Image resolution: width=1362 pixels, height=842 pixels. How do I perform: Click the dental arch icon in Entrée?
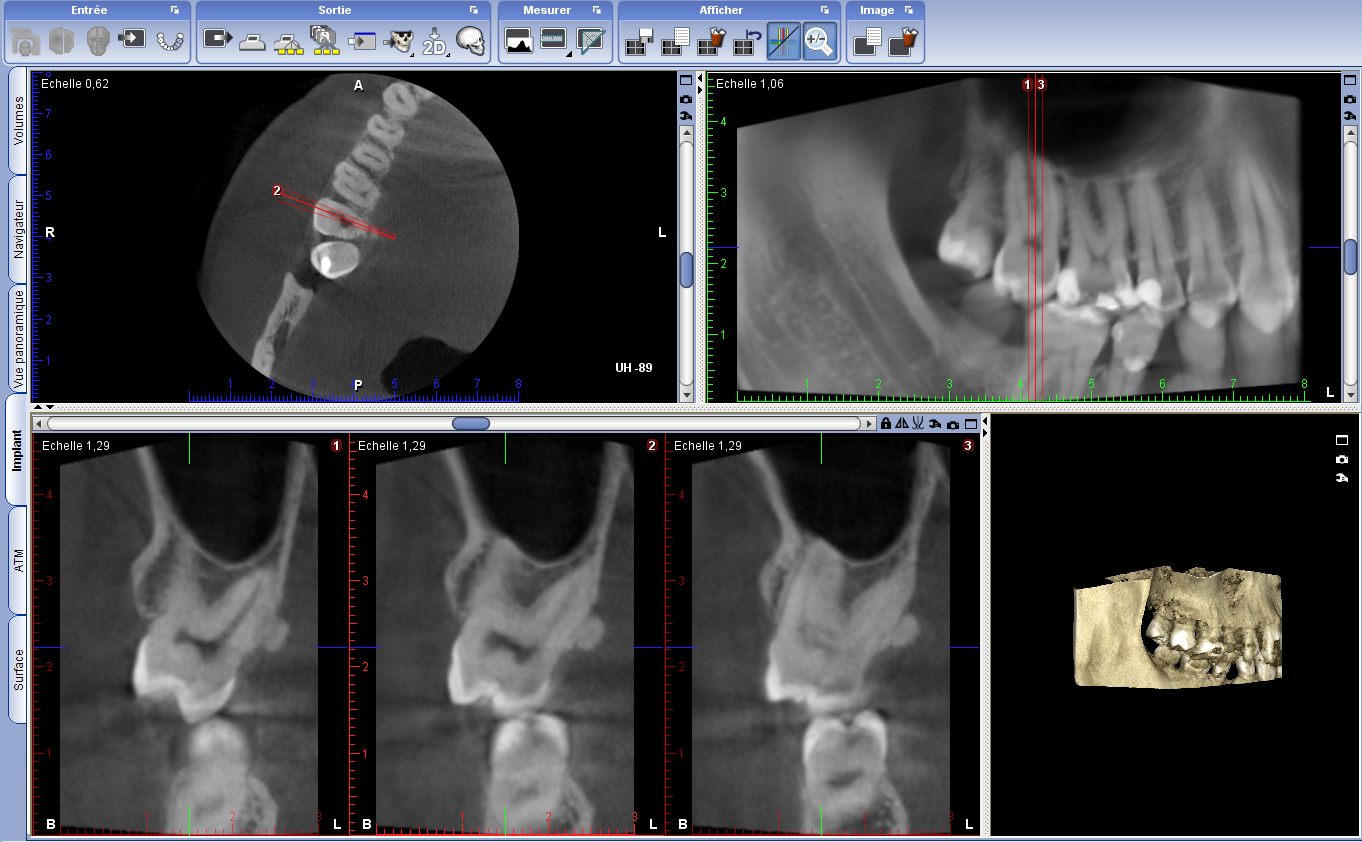171,41
